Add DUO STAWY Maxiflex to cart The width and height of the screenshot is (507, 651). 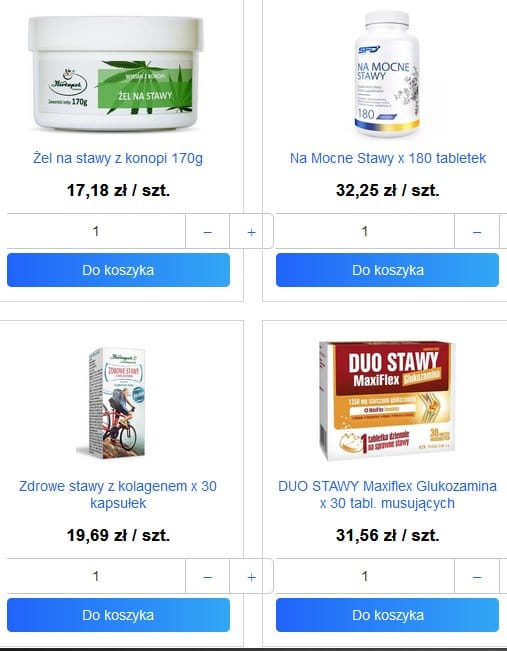pyautogui.click(x=387, y=615)
